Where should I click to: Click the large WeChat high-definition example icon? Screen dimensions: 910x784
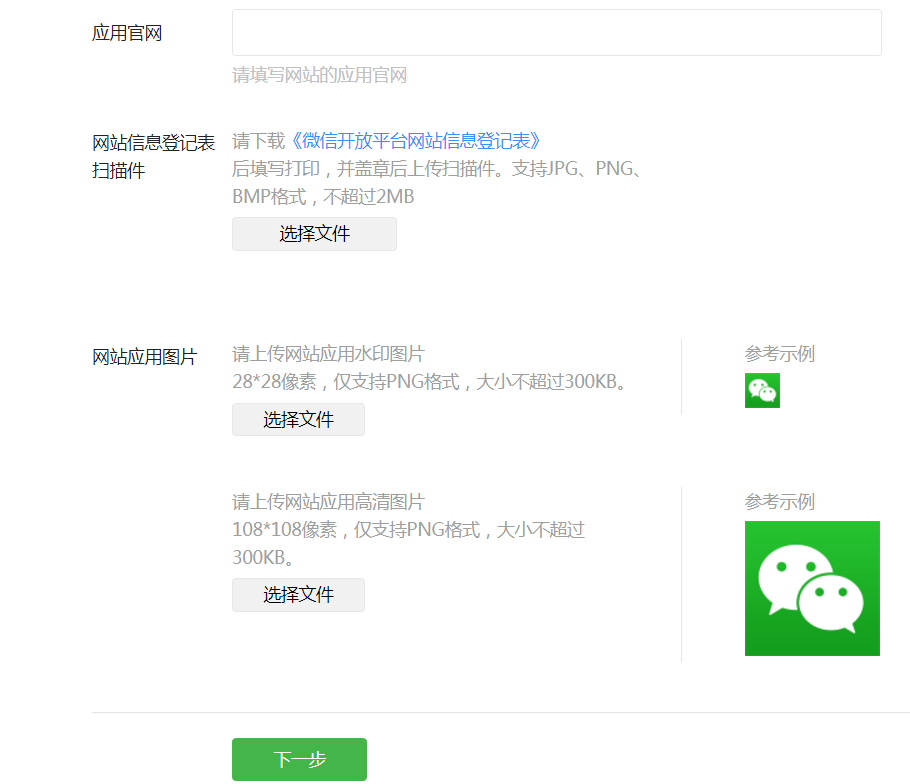click(812, 588)
